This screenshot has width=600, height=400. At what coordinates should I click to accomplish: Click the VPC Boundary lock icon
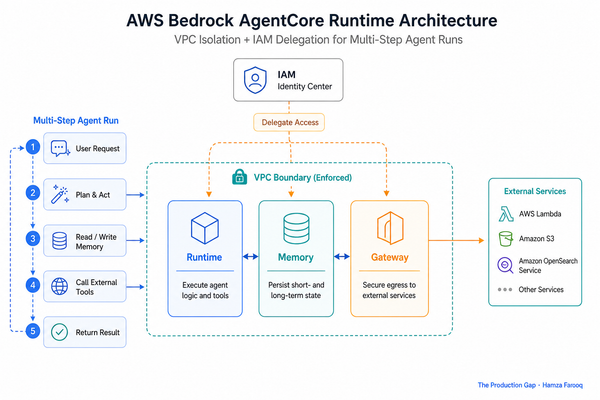tap(240, 177)
